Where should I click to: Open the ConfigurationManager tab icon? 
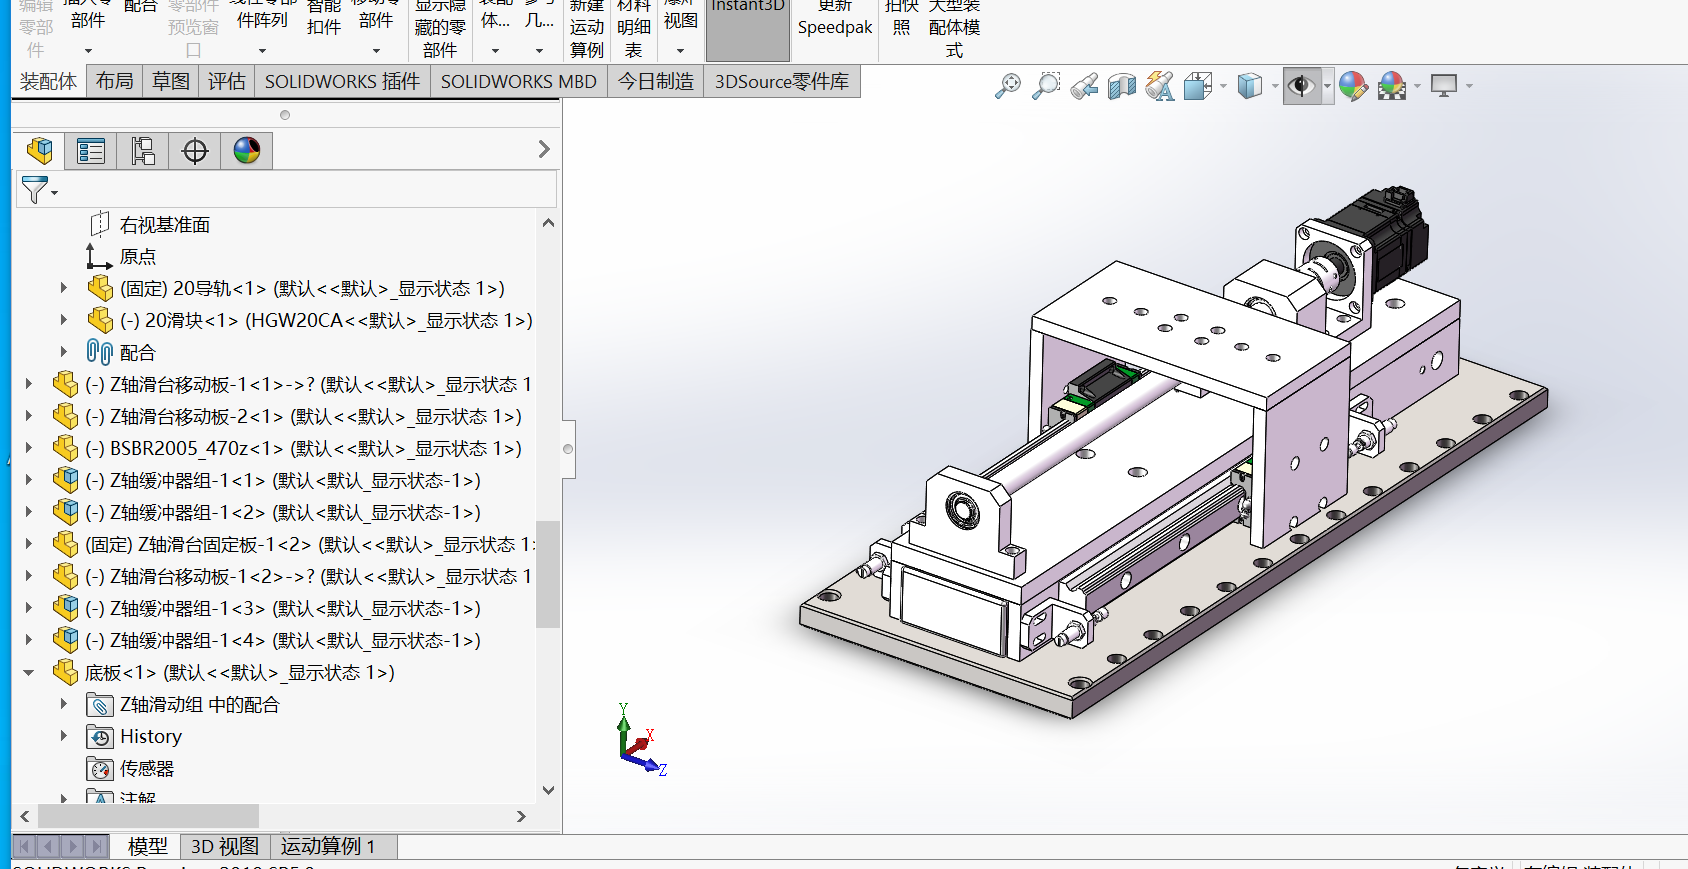(x=143, y=151)
